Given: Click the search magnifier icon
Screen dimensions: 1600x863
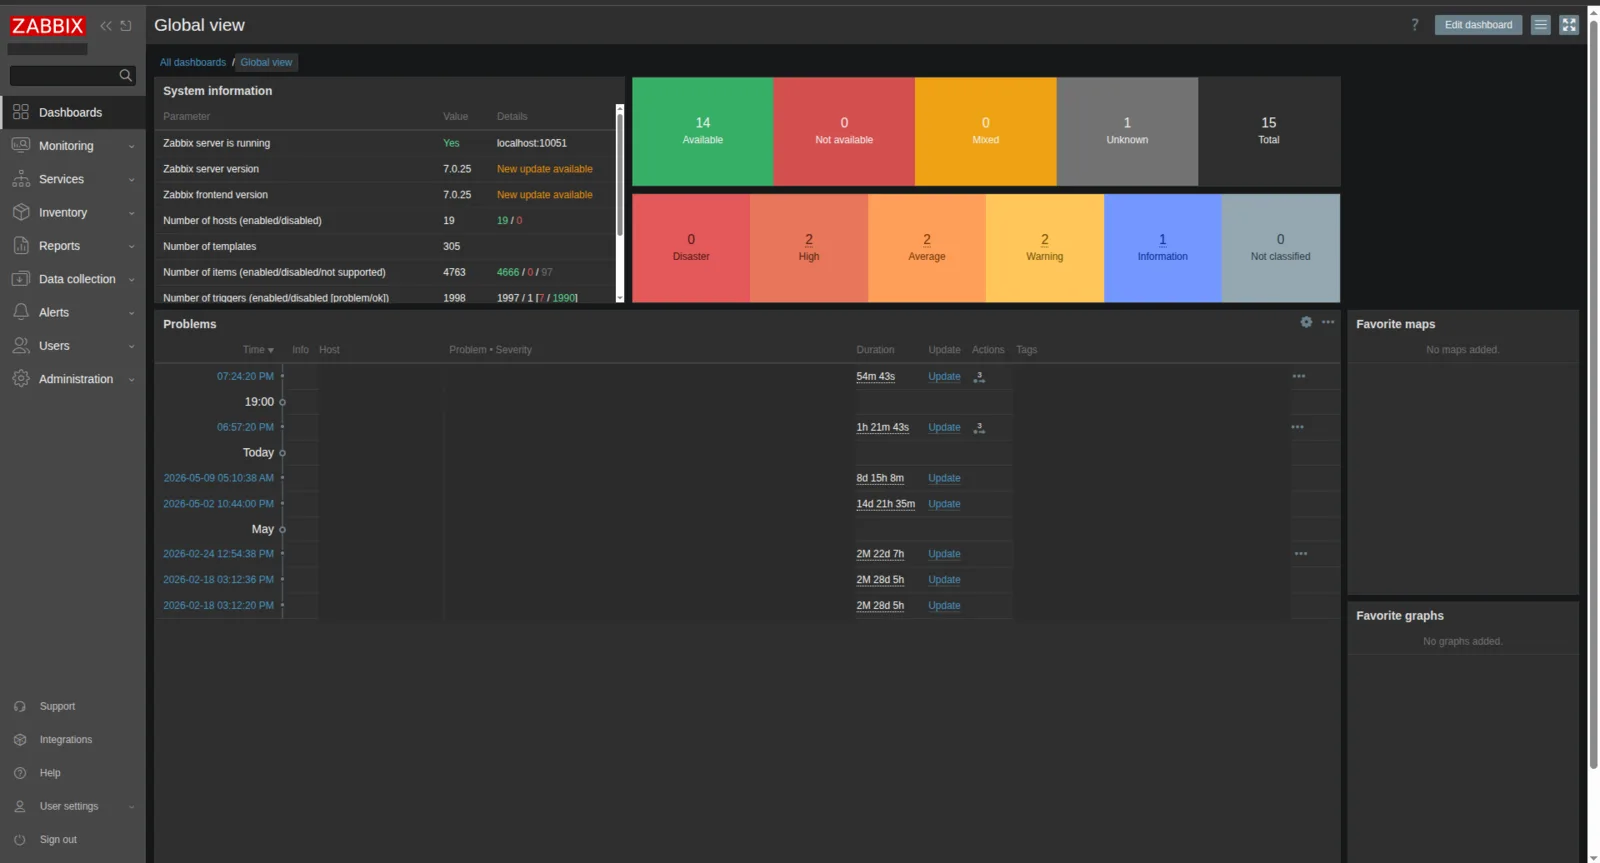Looking at the screenshot, I should tap(126, 75).
